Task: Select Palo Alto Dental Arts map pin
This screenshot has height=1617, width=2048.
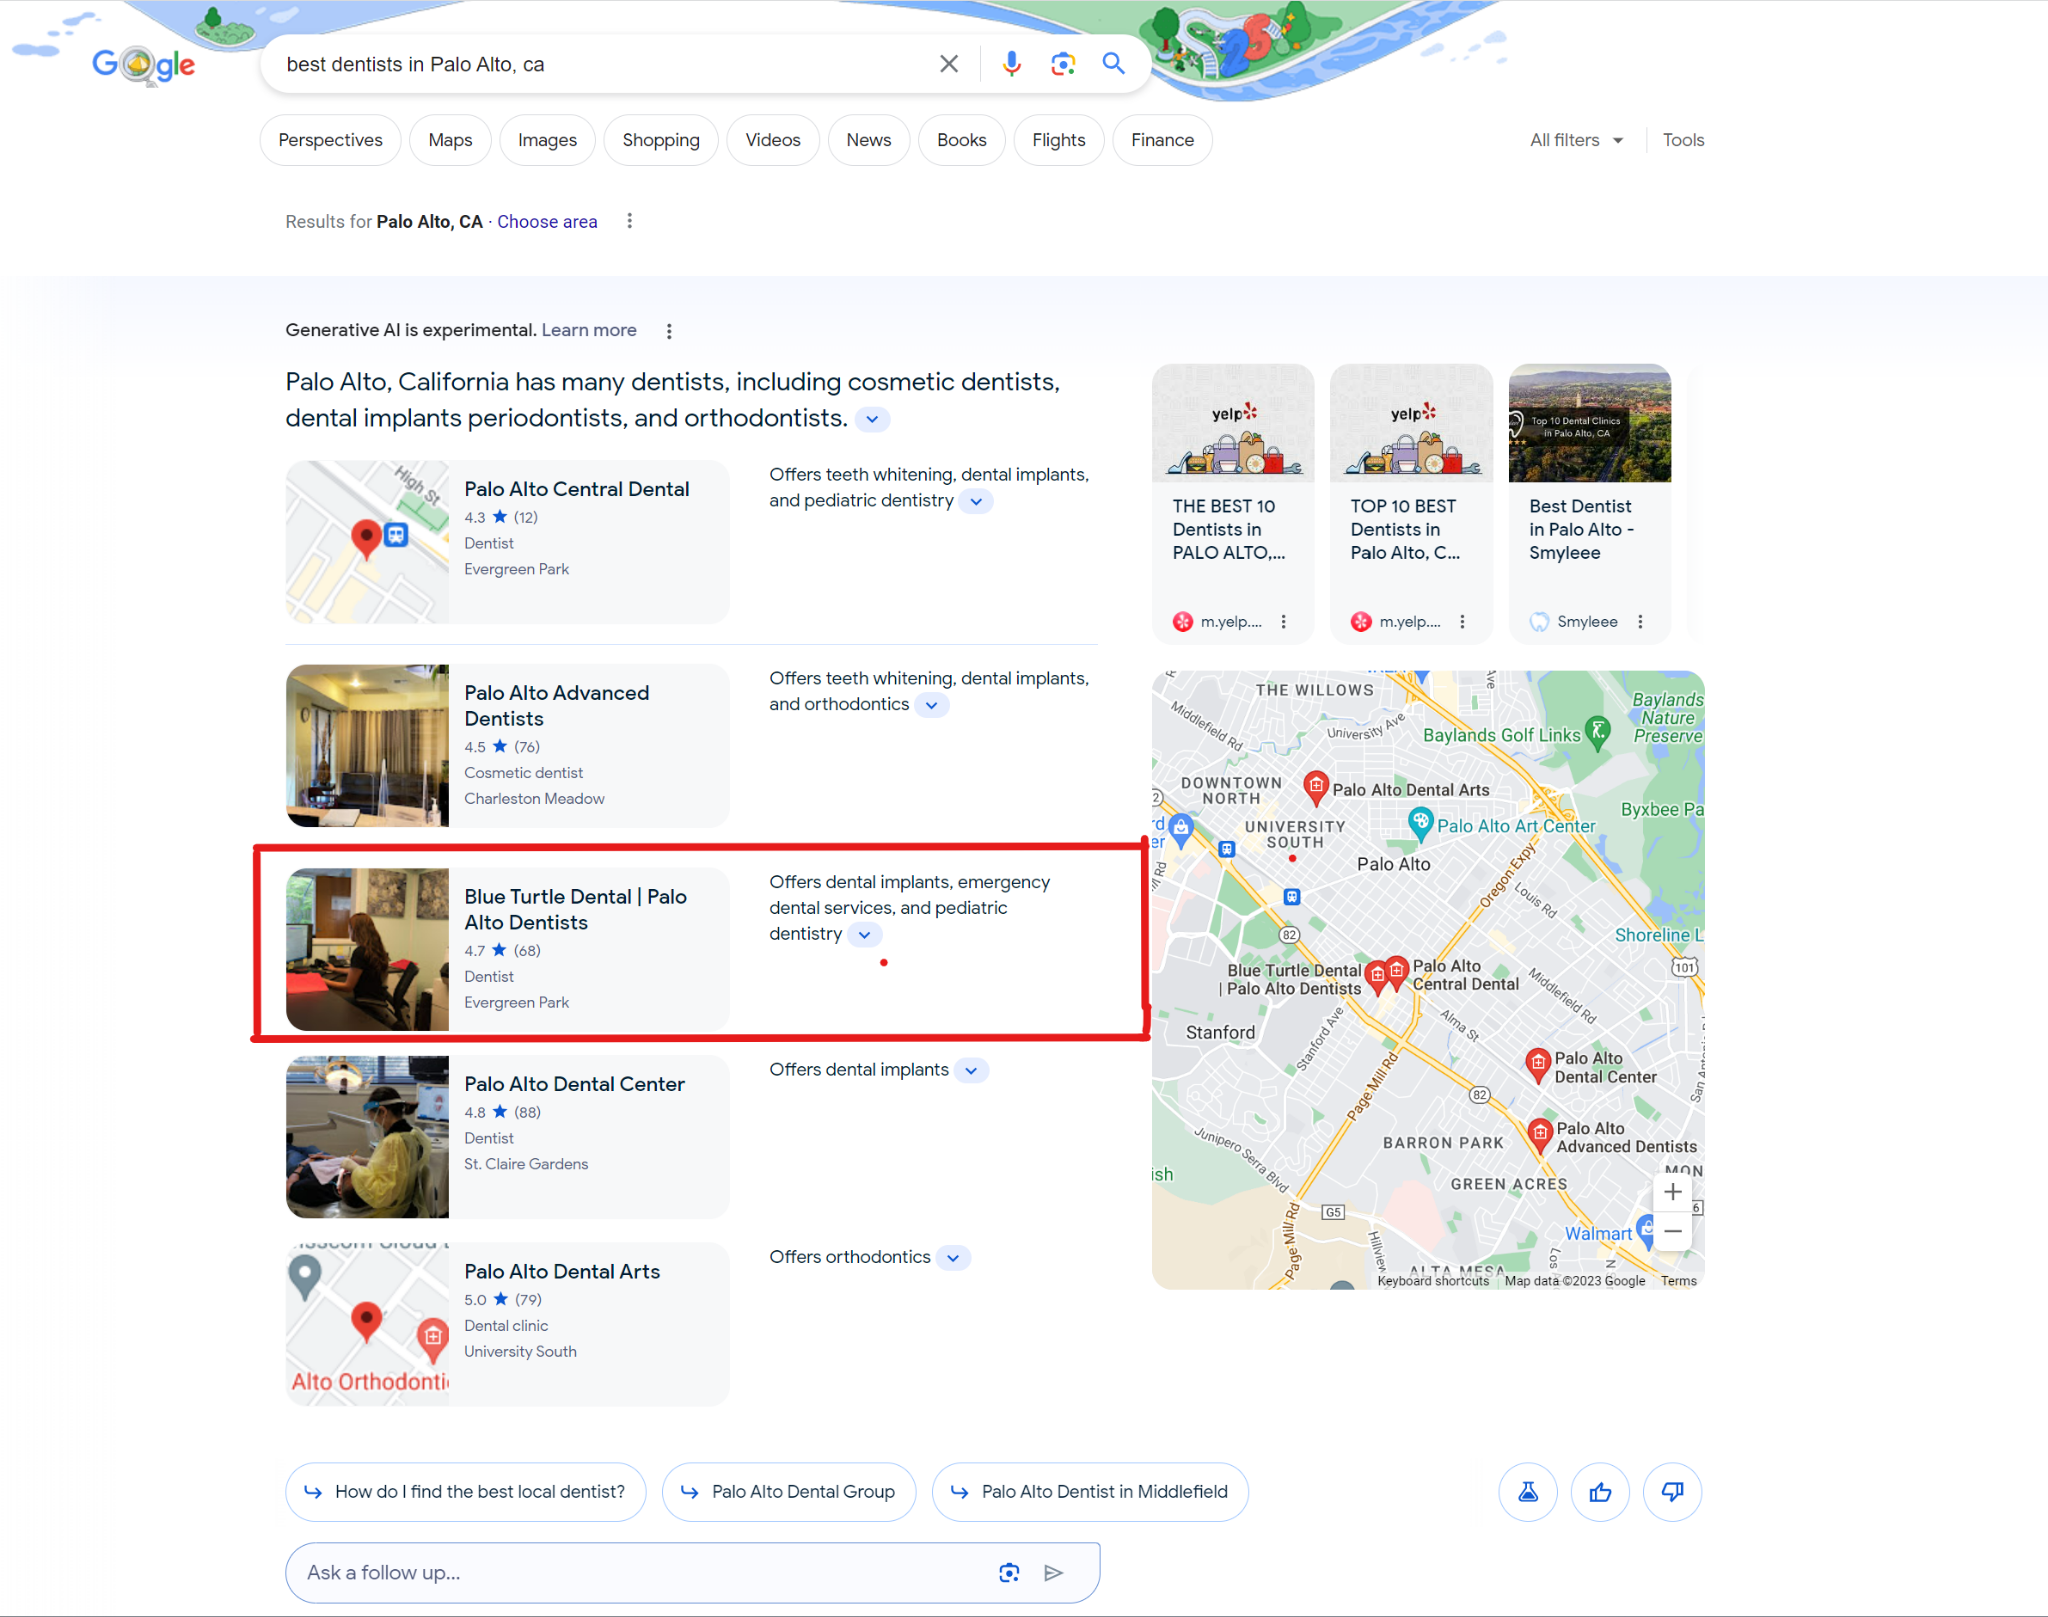Action: coord(1316,787)
